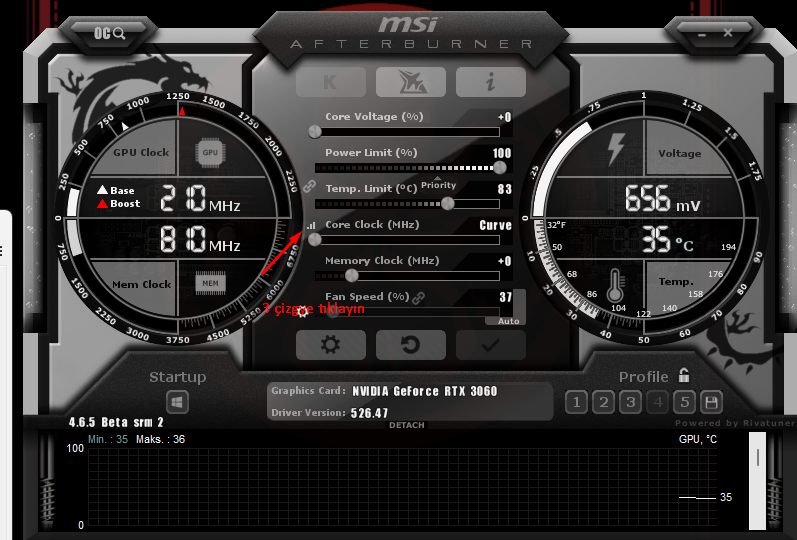Click the Kombustor K button
Viewport: 797px width, 540px height.
coord(331,81)
